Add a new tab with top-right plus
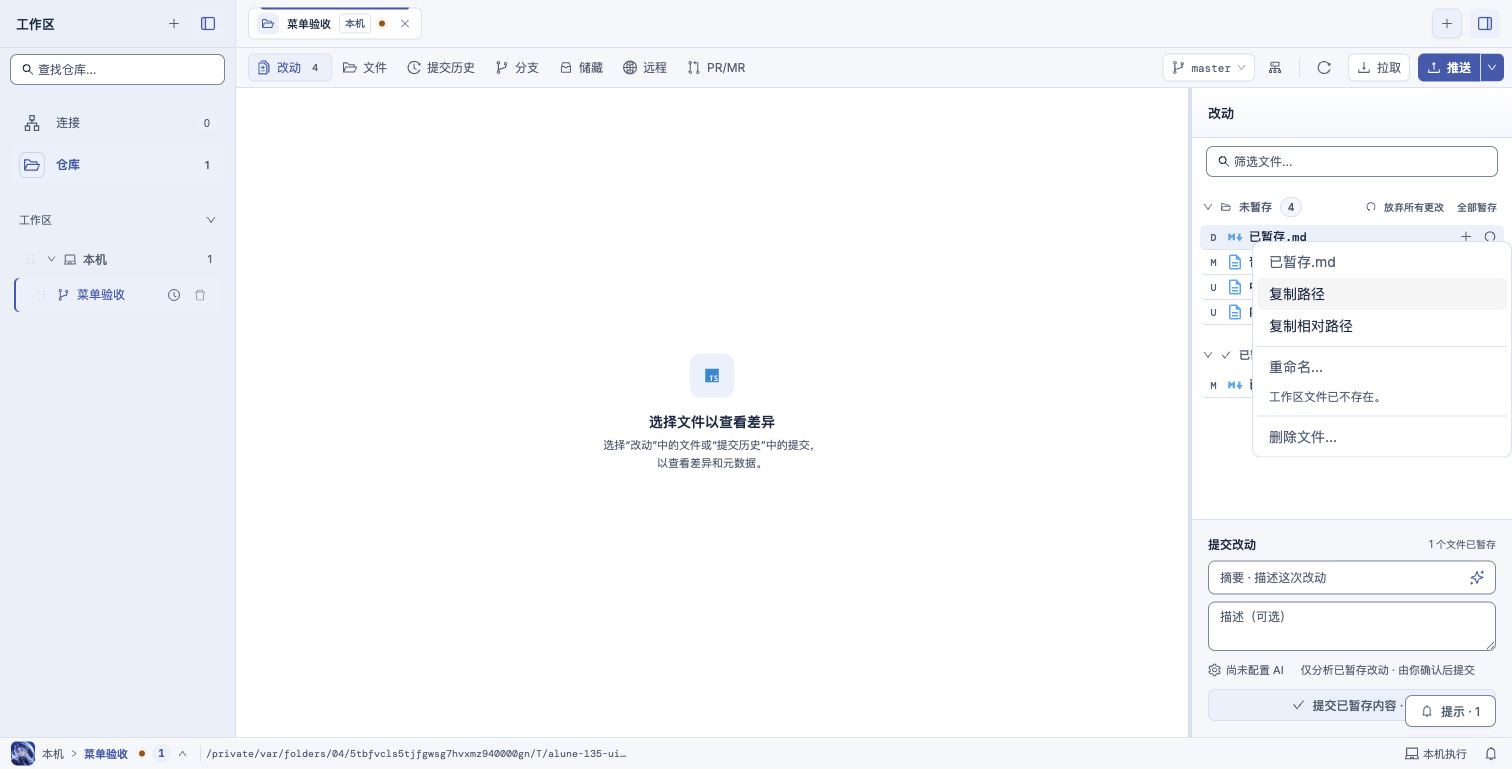Screen dimensions: 1512x769 pyautogui.click(x=1447, y=23)
